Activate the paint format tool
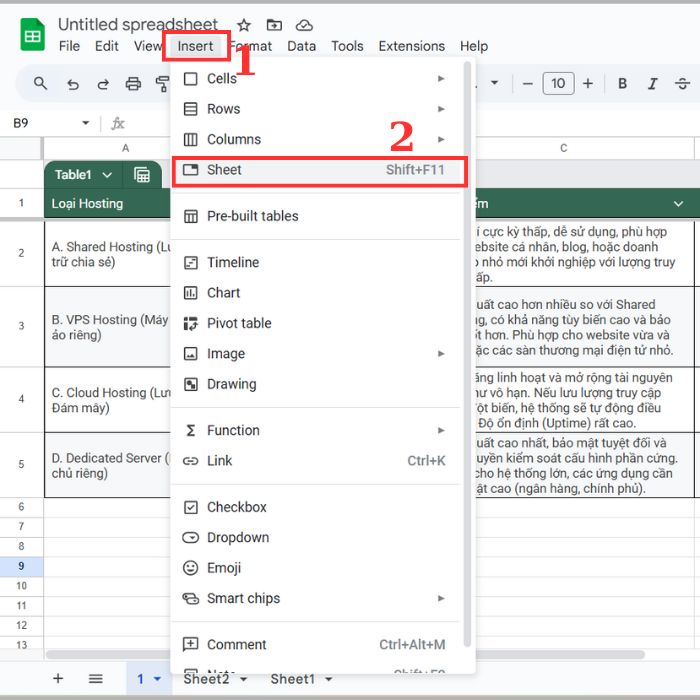 click(x=162, y=83)
